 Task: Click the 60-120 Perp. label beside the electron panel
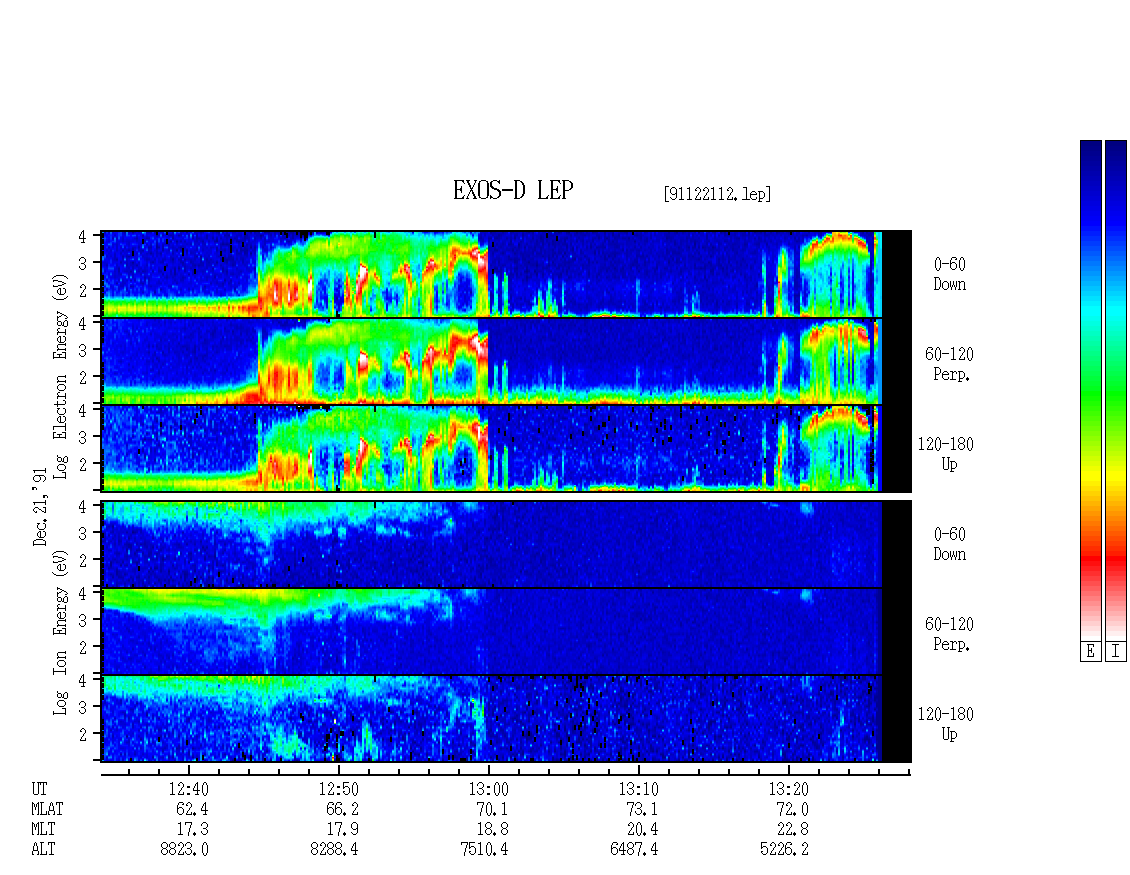949,364
